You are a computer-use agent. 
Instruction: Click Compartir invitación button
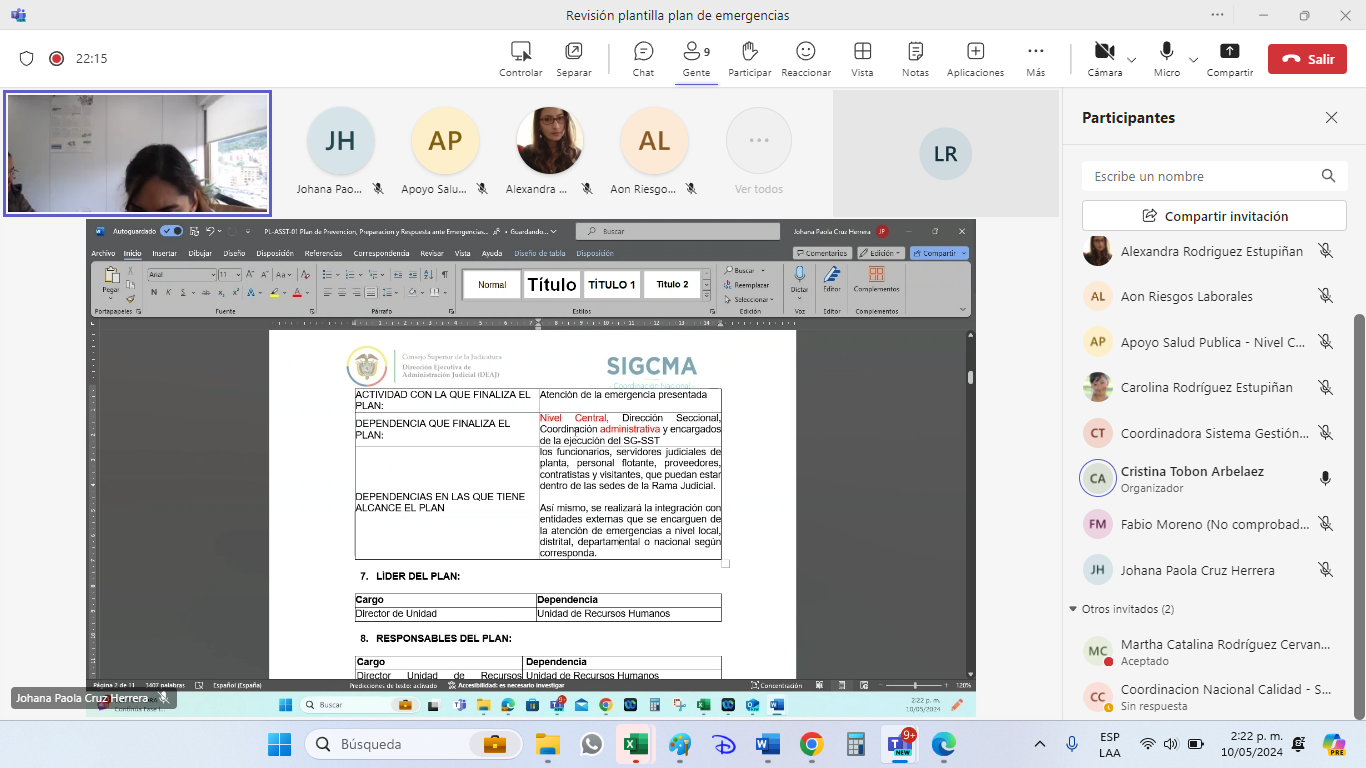[1214, 216]
